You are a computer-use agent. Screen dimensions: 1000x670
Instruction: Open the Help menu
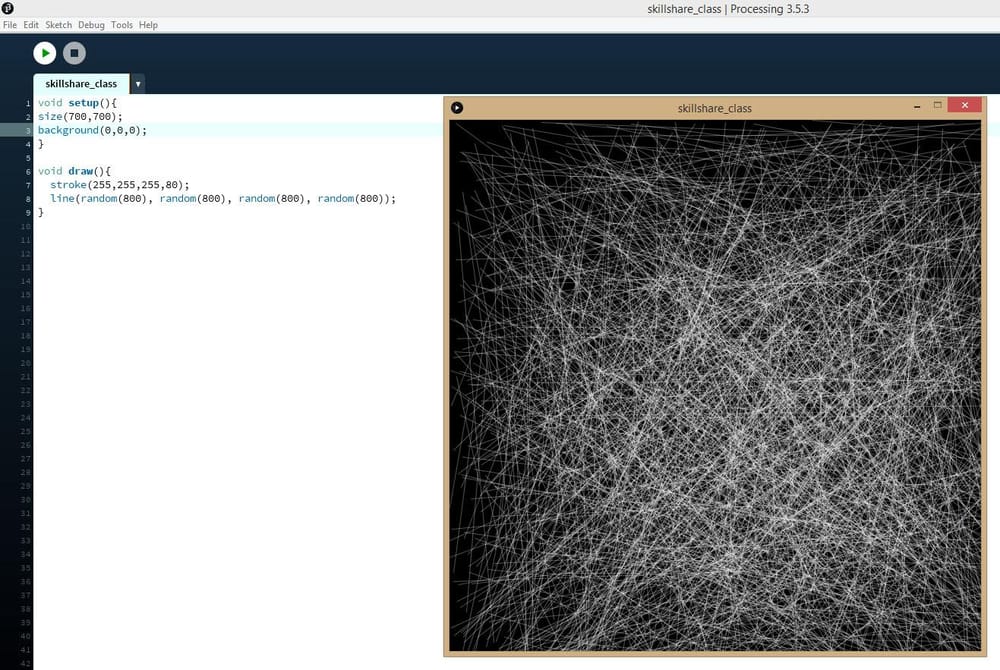coord(148,25)
